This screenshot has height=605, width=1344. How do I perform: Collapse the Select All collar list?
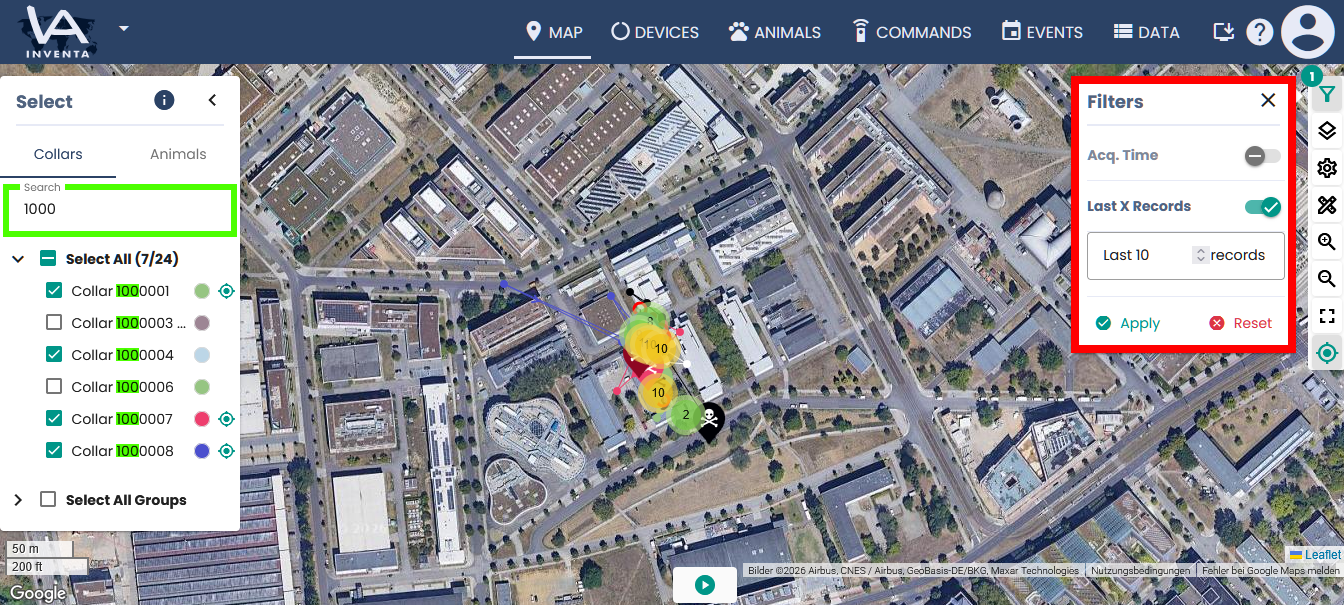click(18, 259)
